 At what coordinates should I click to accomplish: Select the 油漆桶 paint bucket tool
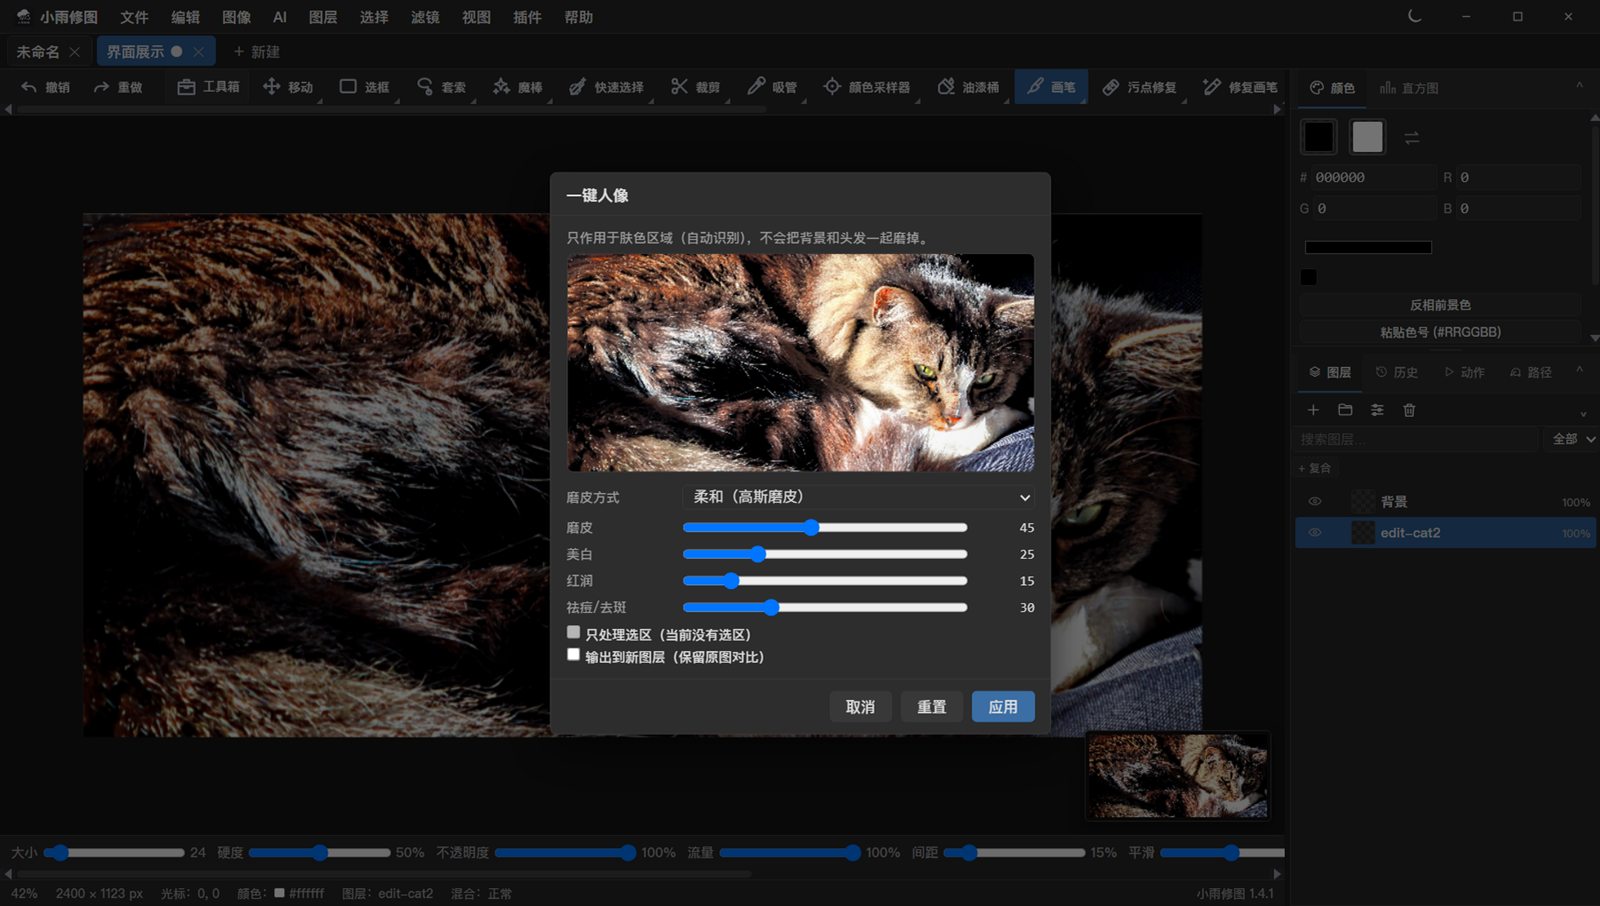pyautogui.click(x=968, y=87)
